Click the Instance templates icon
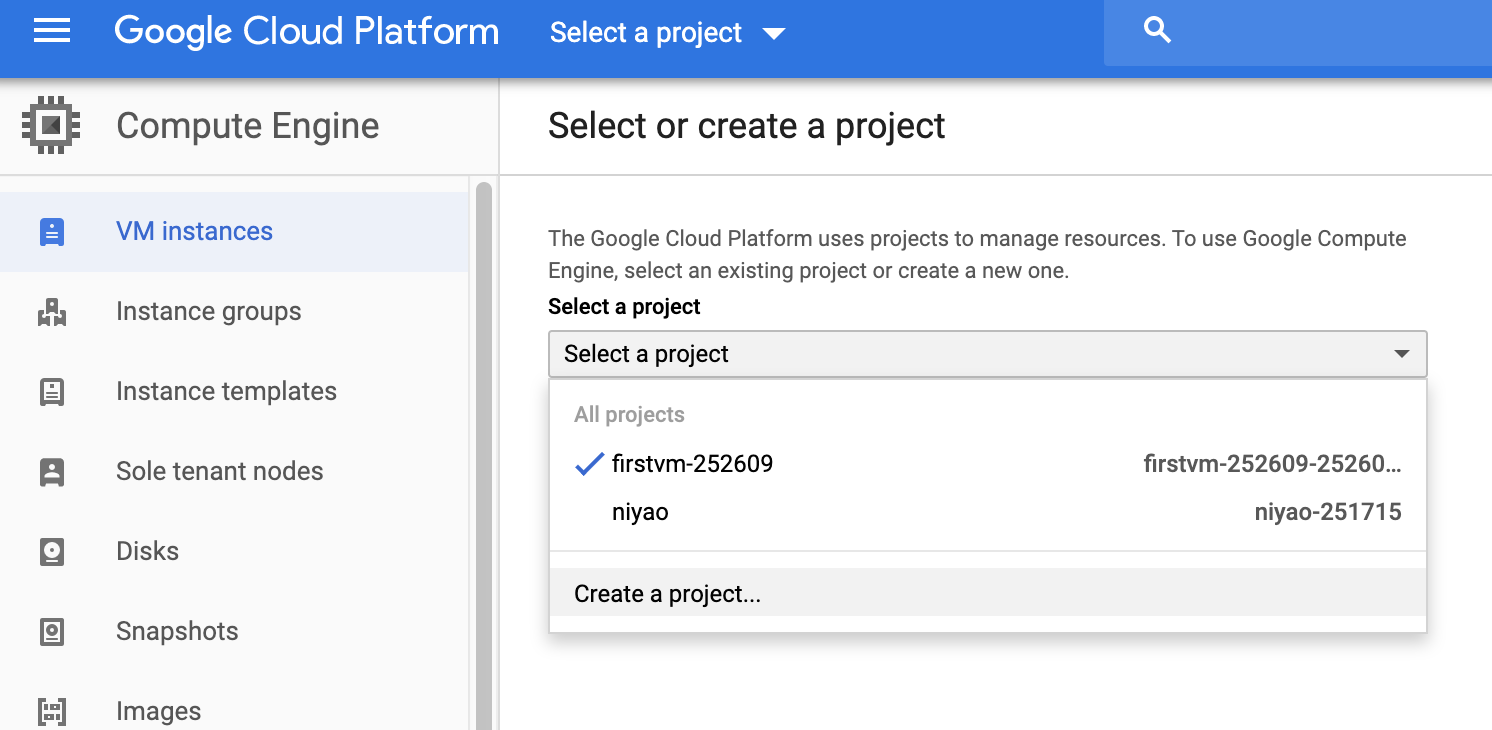 click(x=51, y=392)
